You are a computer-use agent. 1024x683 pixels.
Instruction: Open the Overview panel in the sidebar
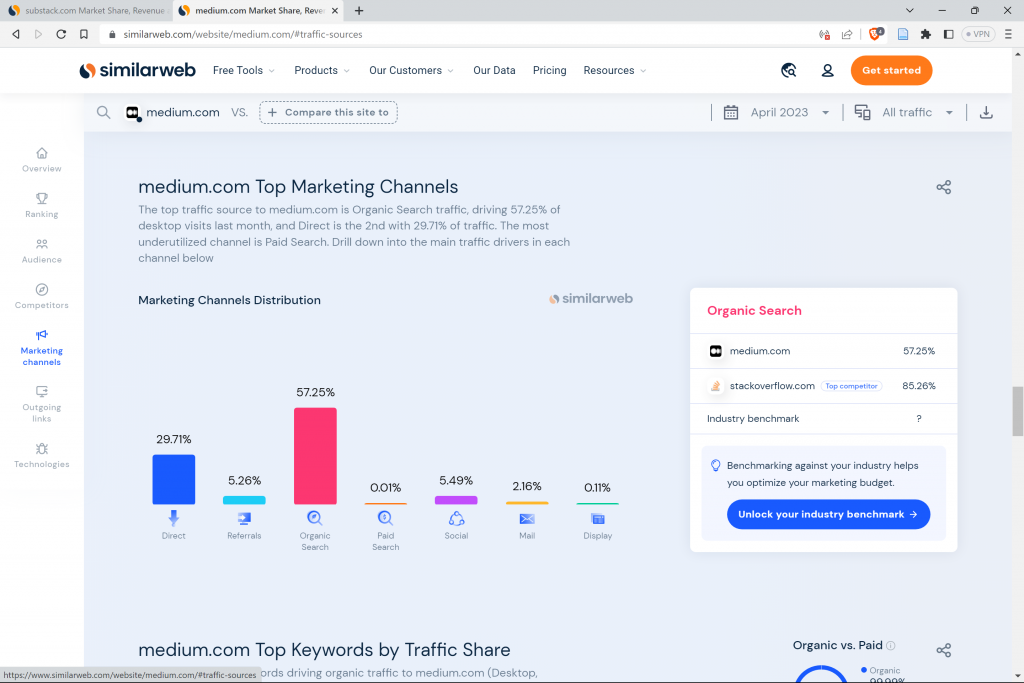click(x=41, y=159)
